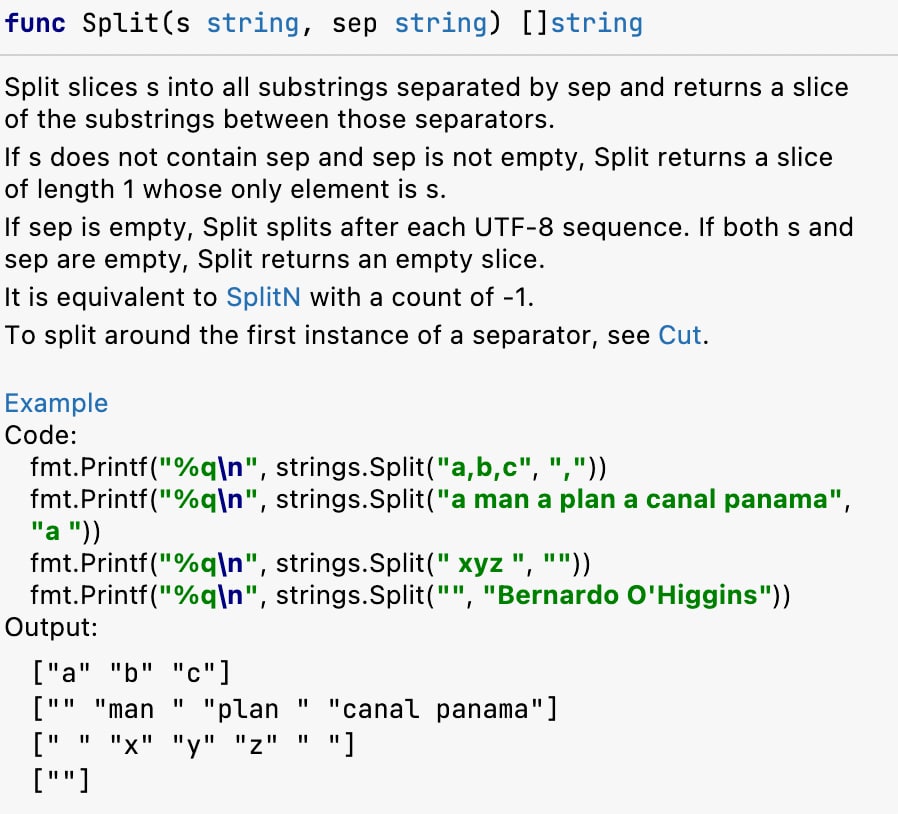Screen dimensions: 898x814
Task: Click the "canal panama" output line
Action: pos(294,709)
